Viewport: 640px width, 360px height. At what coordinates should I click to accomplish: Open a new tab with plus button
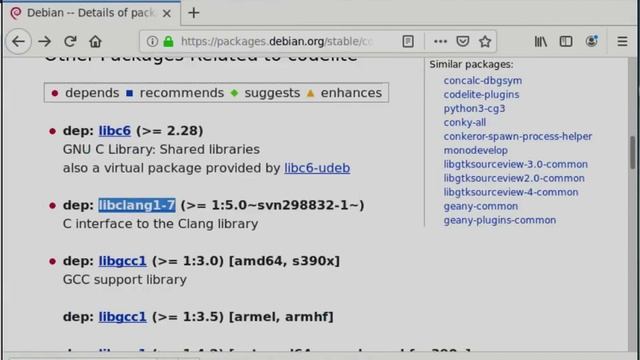(193, 13)
